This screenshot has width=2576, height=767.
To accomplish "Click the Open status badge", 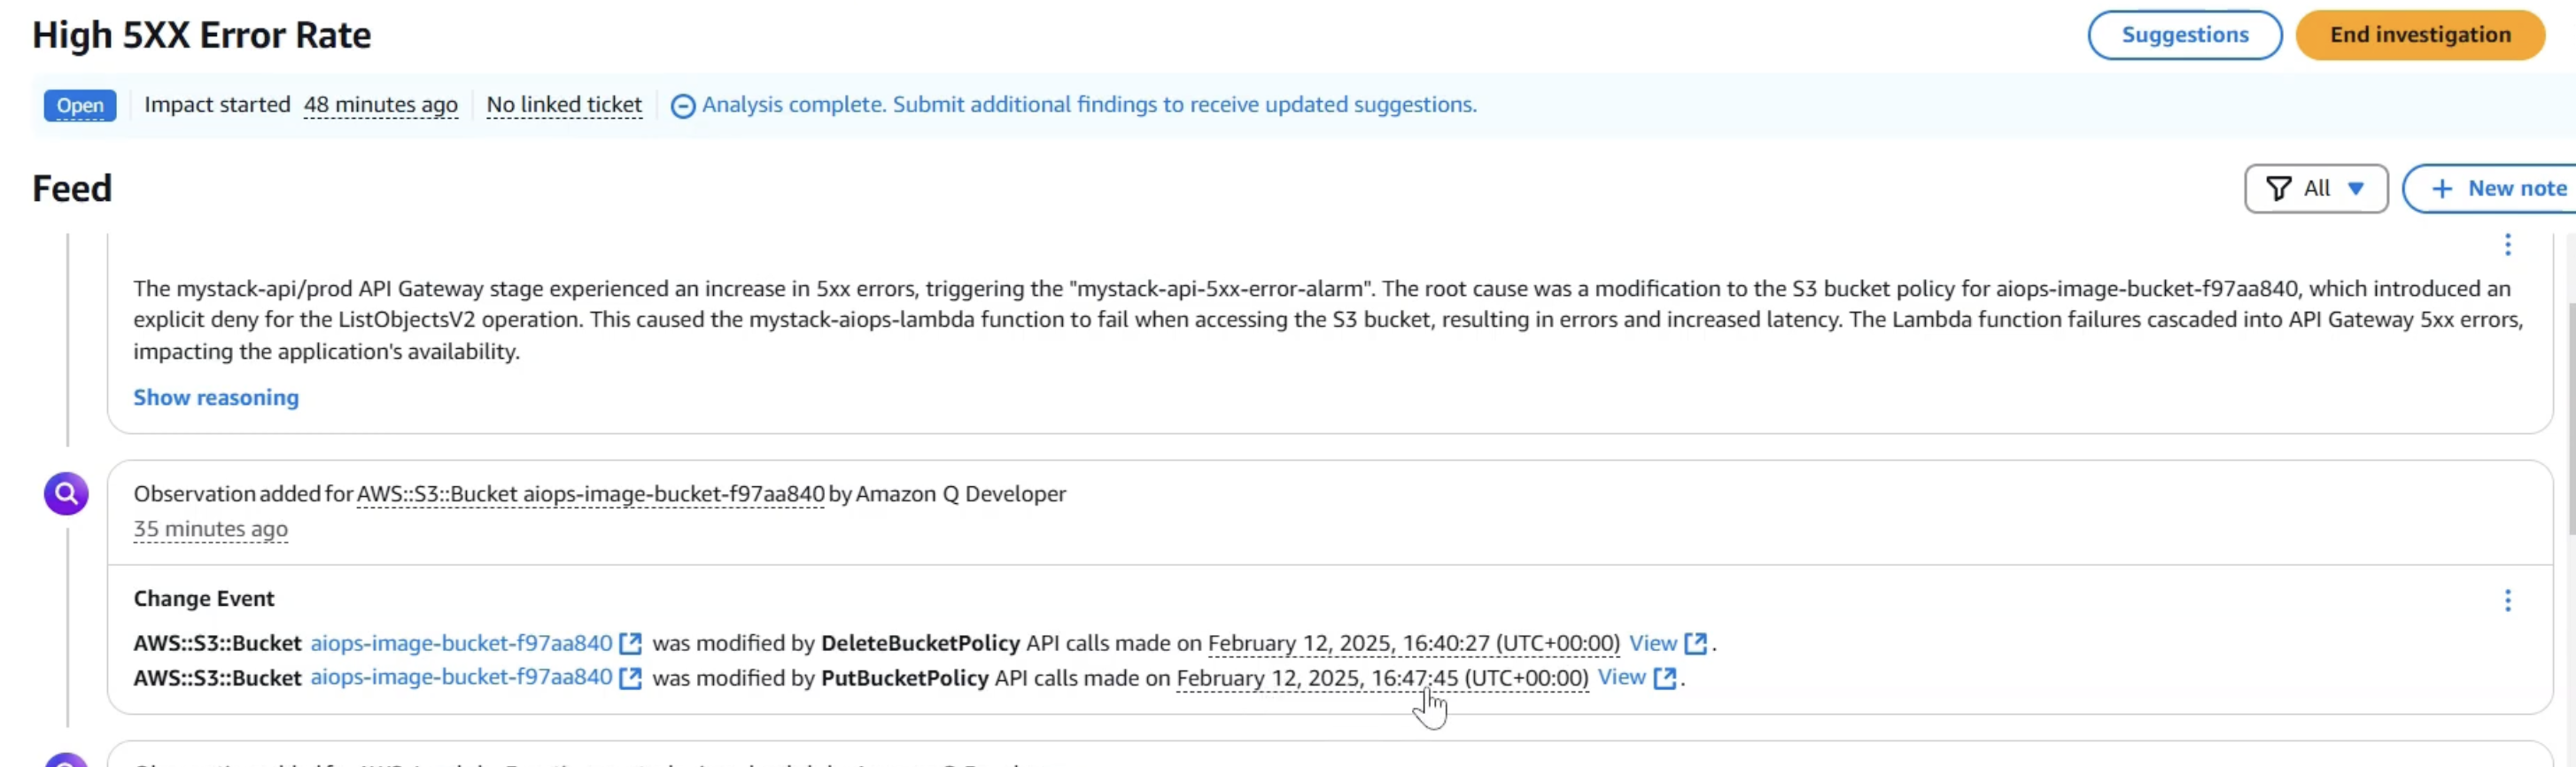I will (x=80, y=105).
